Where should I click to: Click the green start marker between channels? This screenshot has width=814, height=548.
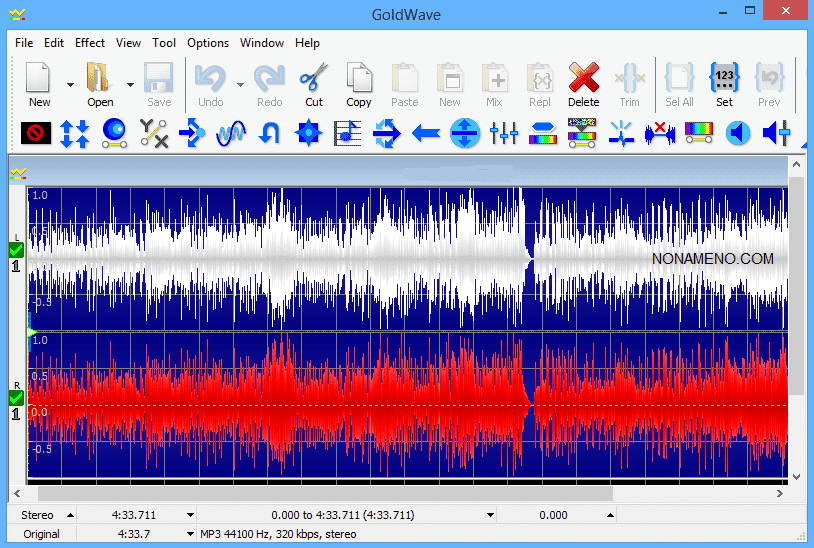31,331
